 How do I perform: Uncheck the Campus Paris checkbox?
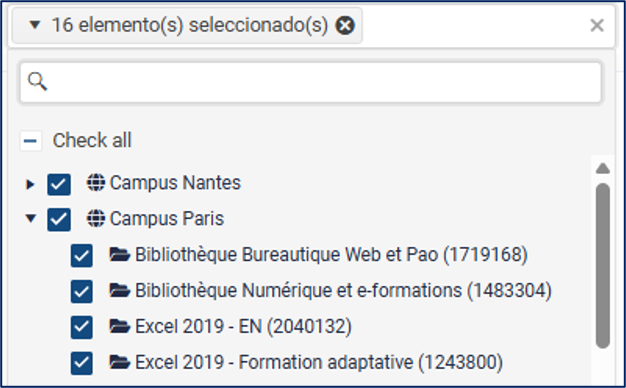click(59, 219)
